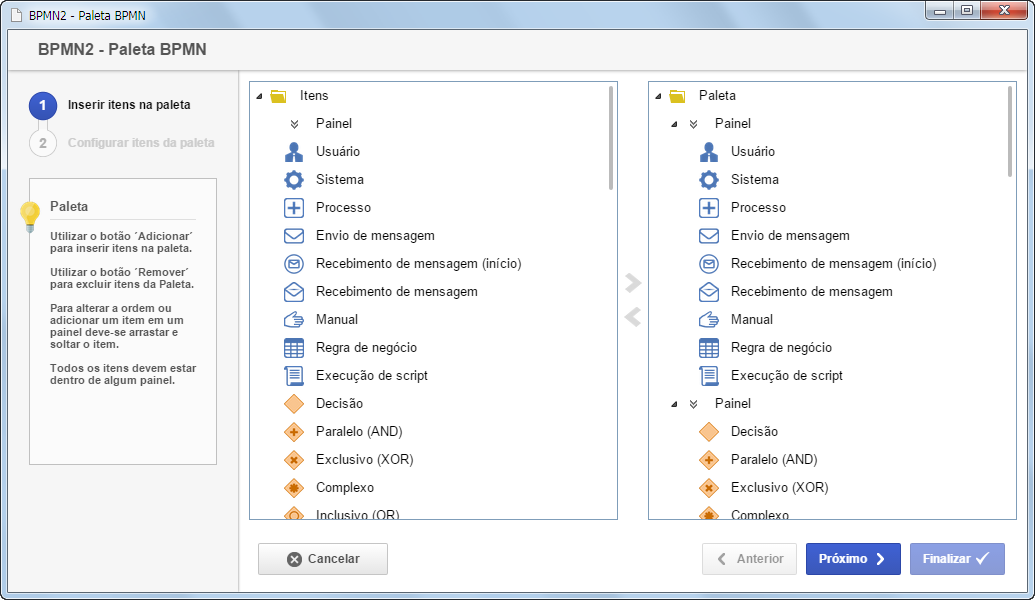
Task: Collapse the Paleta root folder
Action: coord(658,96)
